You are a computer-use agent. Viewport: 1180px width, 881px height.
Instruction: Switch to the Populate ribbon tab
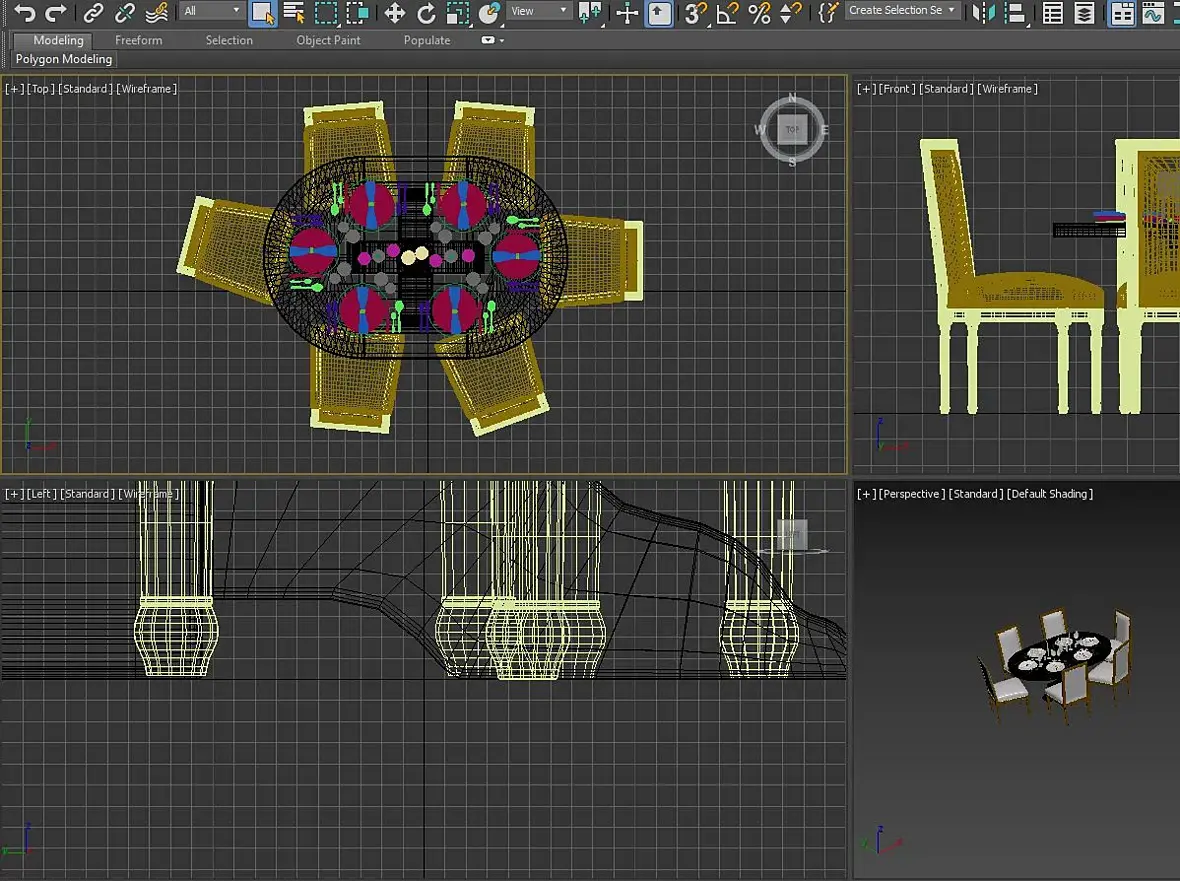[427, 40]
